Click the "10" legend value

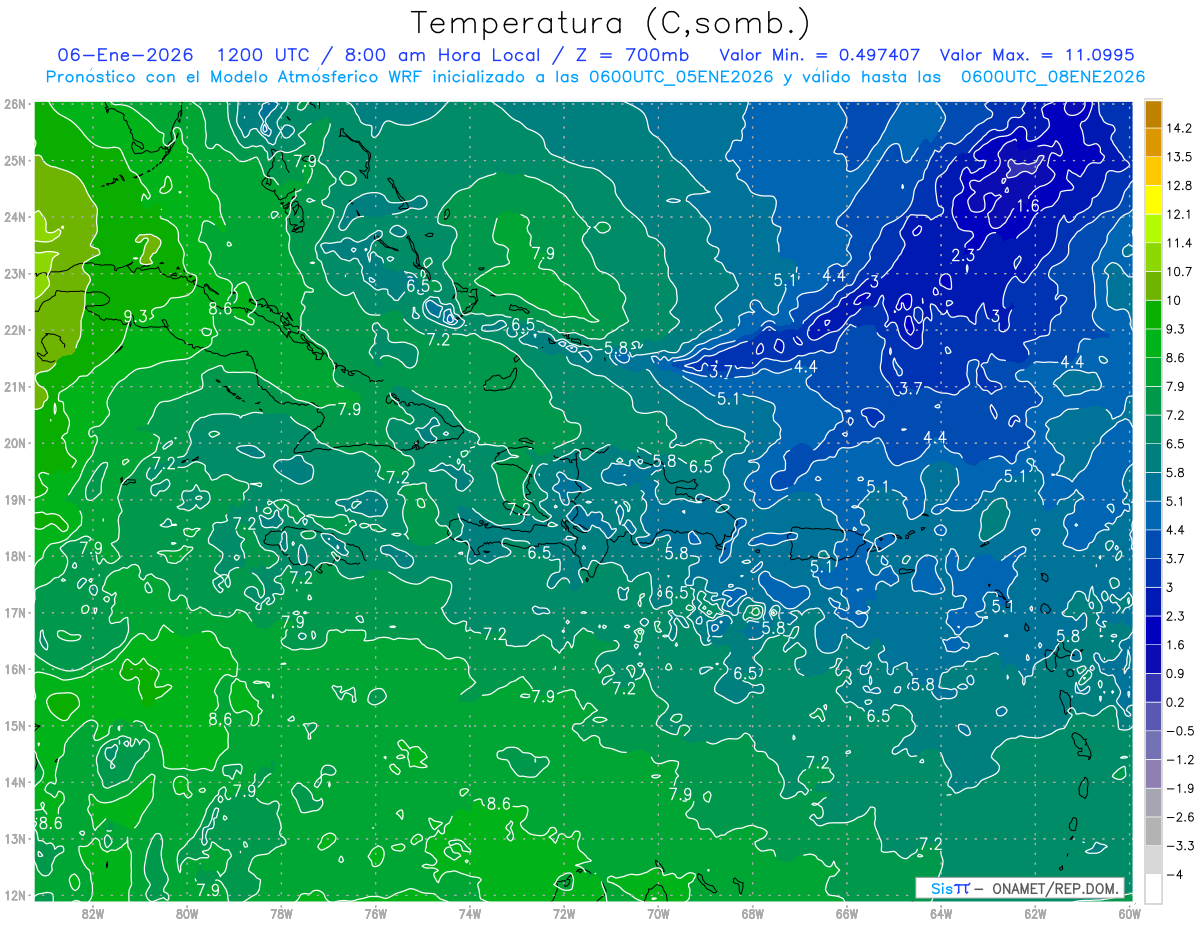pos(1173,301)
